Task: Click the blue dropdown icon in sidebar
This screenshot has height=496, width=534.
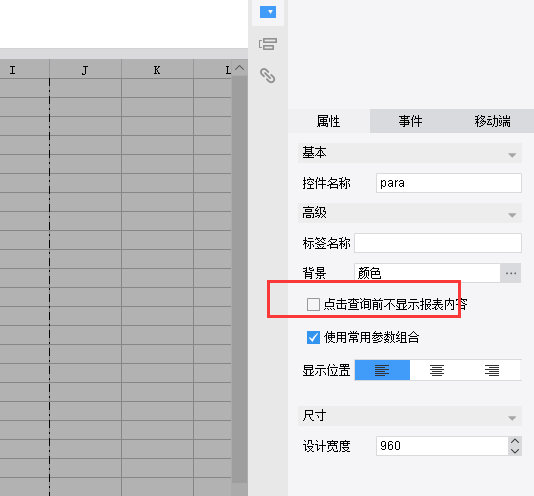Action: coord(268,12)
